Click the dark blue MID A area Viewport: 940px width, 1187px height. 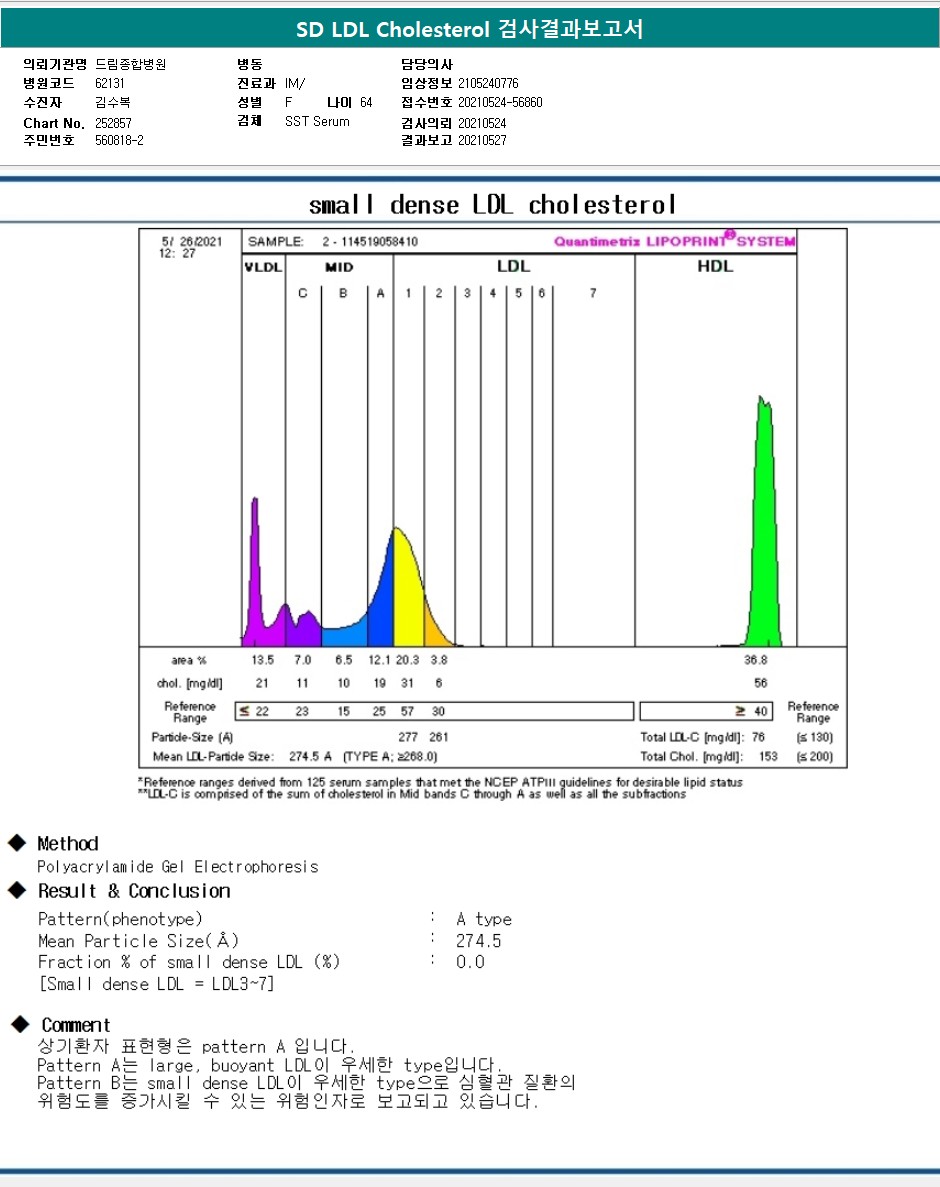381,610
